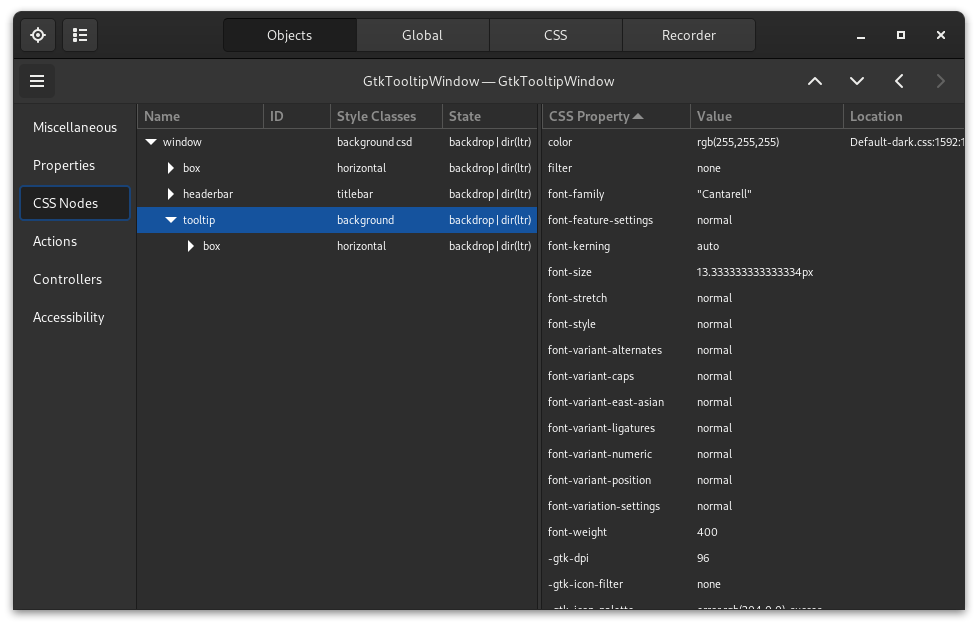The width and height of the screenshot is (978, 626).
Task: Open the Actions page
Action: pyautogui.click(x=75, y=241)
